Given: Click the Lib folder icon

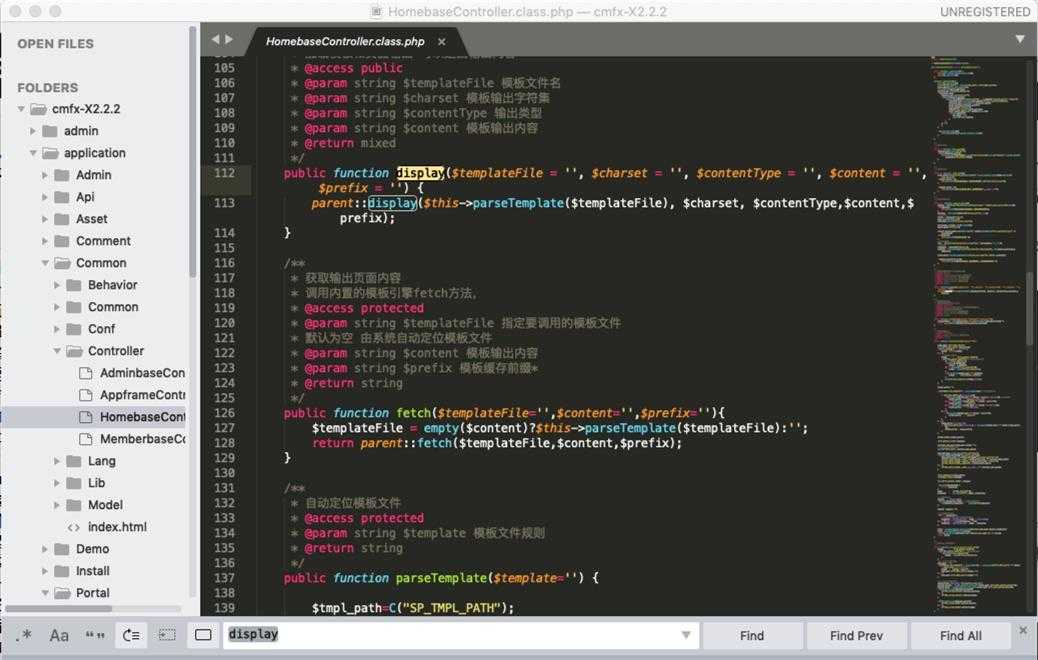Looking at the screenshot, I should tap(74, 483).
